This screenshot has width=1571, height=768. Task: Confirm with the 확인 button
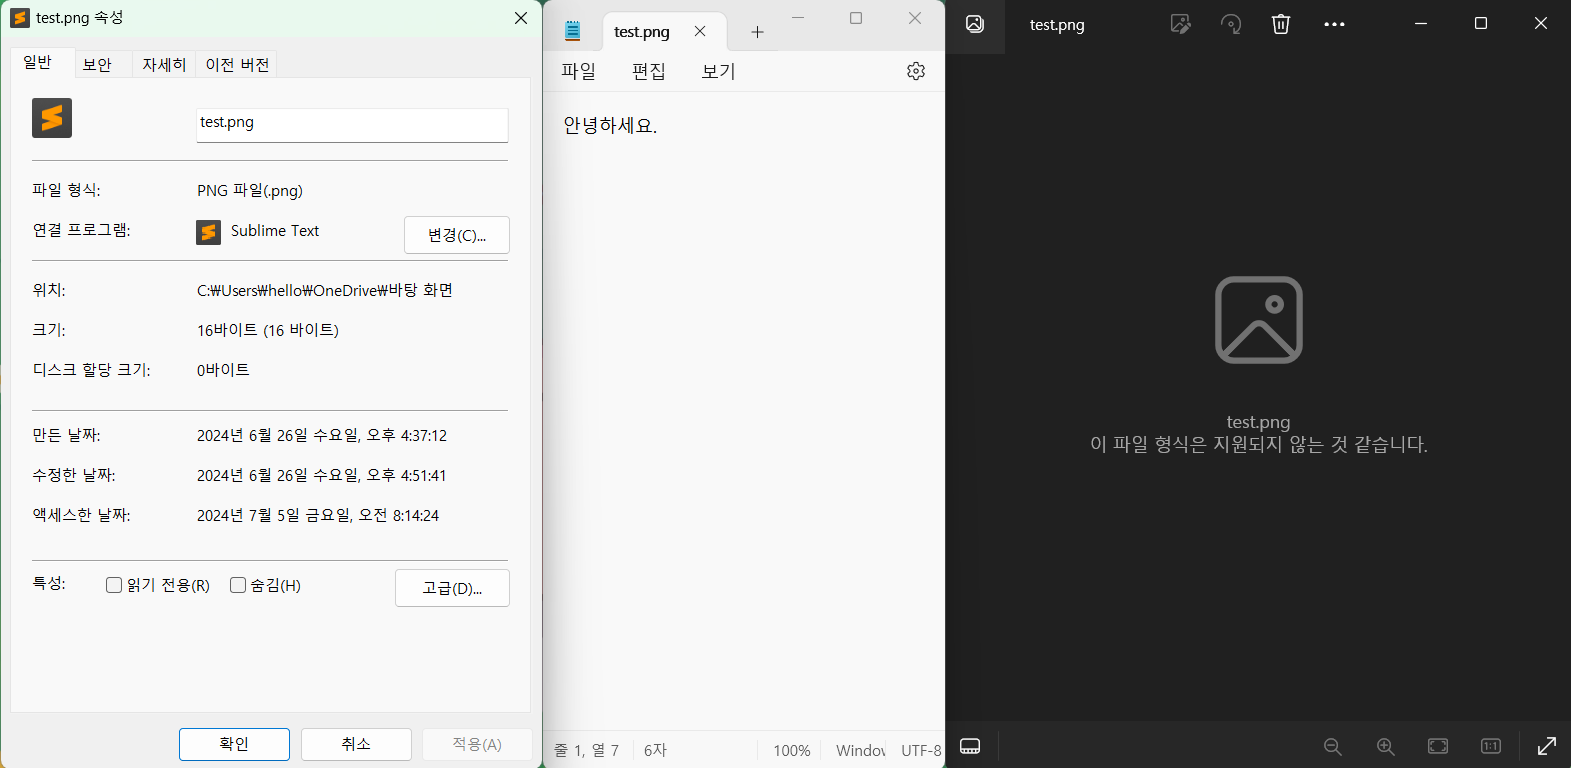234,744
